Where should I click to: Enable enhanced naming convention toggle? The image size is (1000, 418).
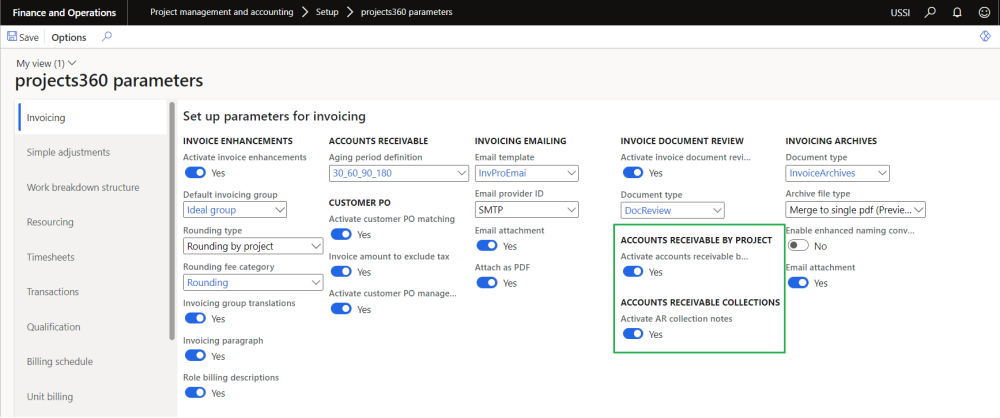point(797,245)
